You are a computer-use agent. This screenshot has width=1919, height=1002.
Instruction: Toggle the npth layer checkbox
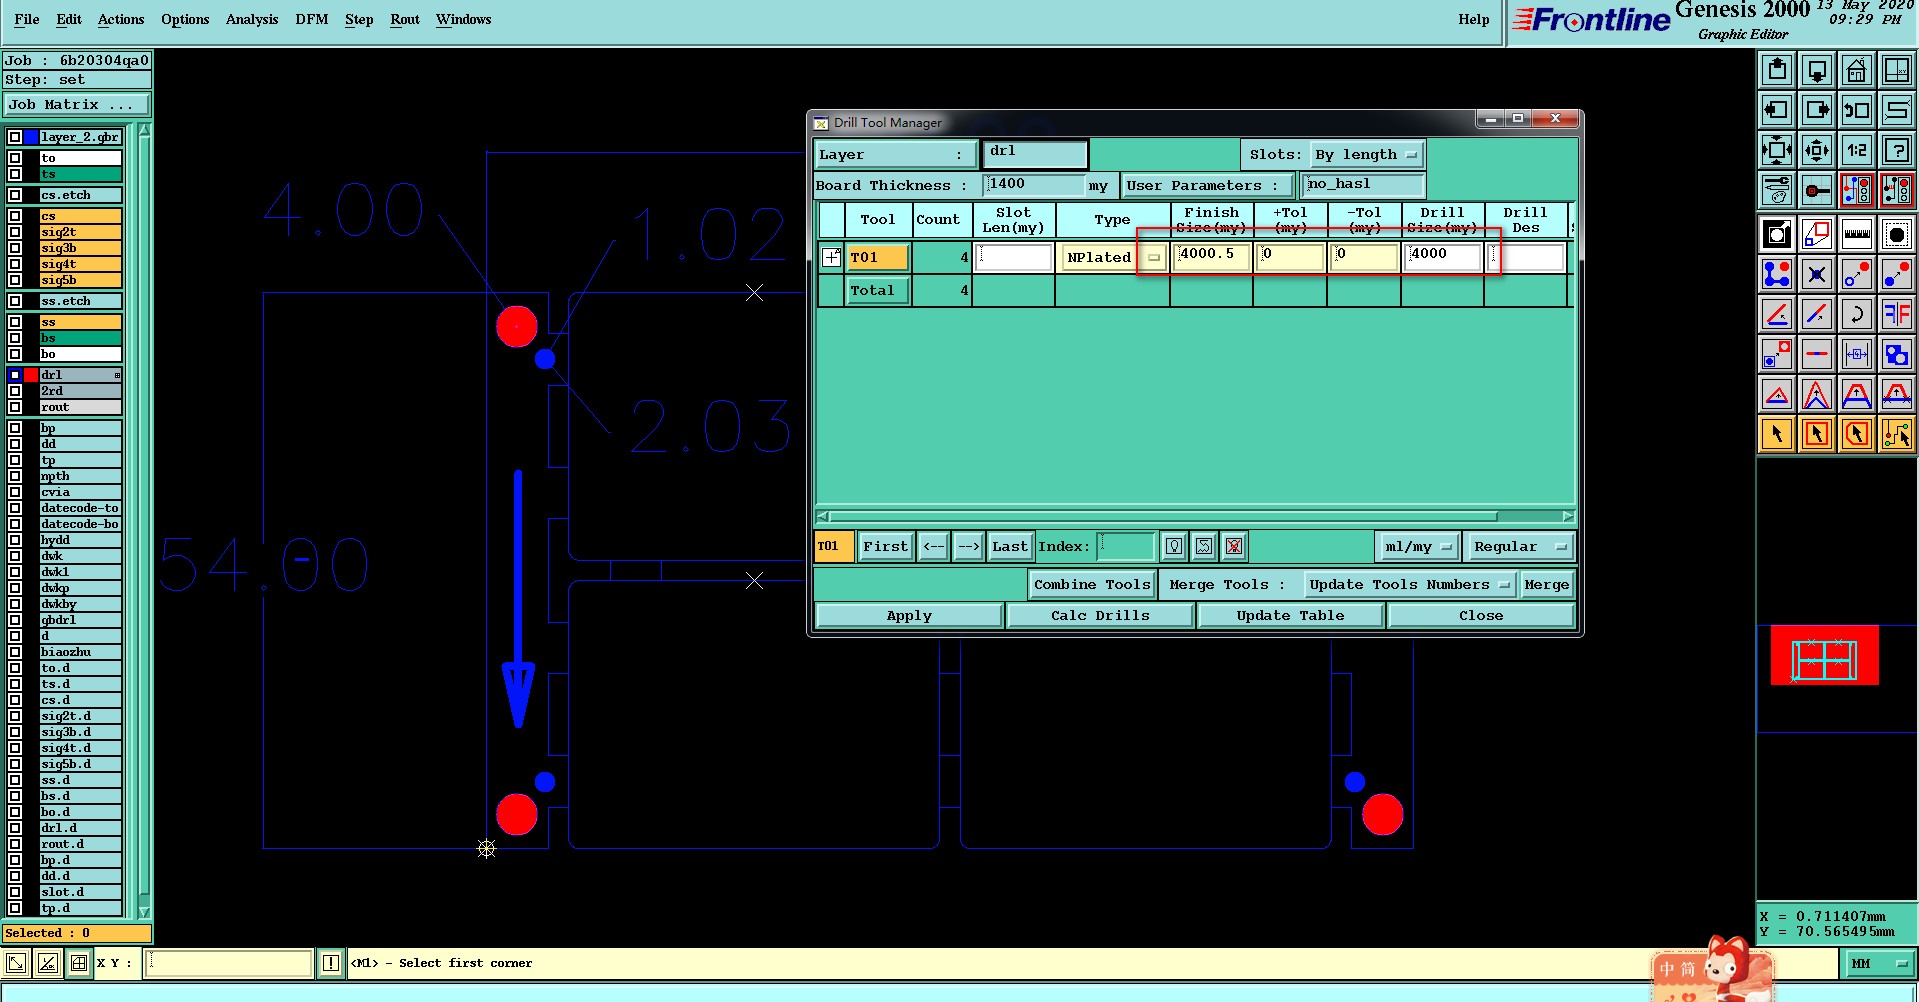[x=15, y=476]
